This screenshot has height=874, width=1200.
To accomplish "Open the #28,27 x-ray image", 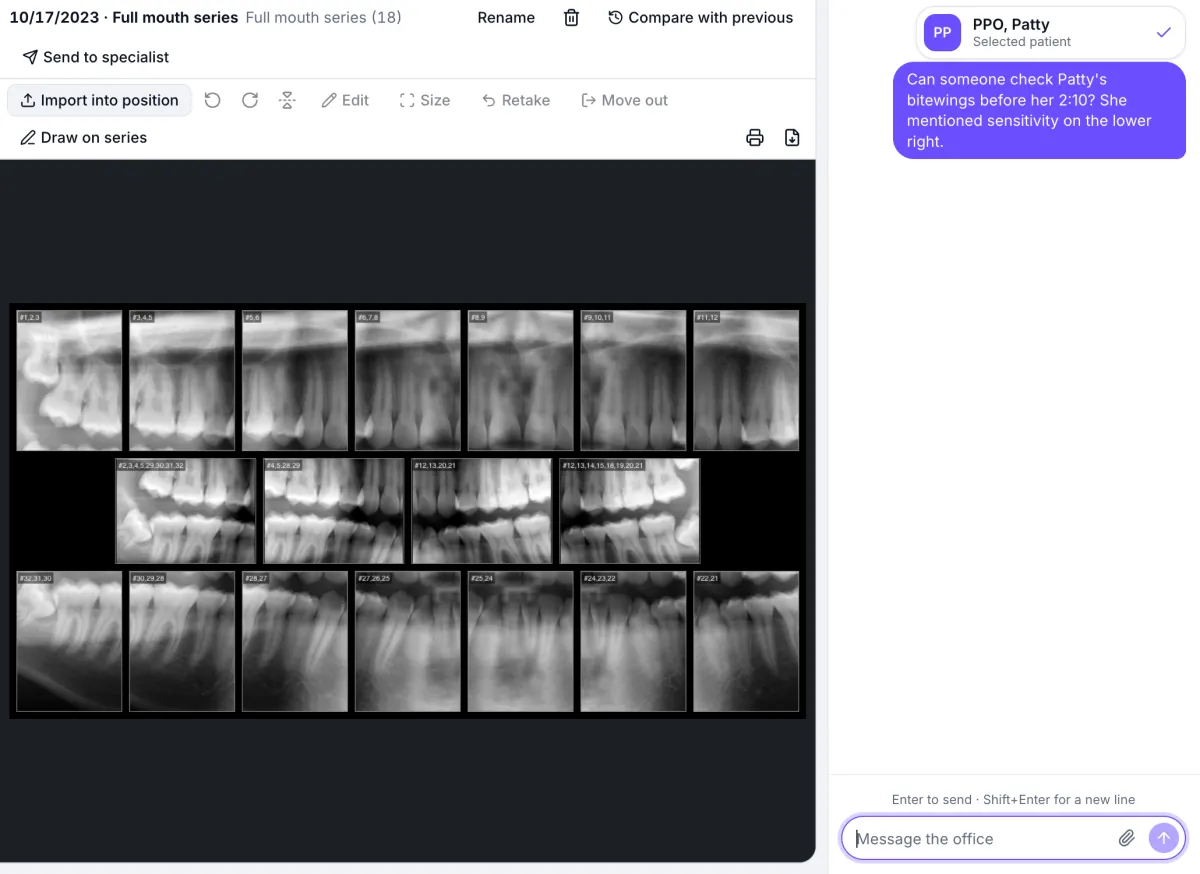I will tap(295, 641).
